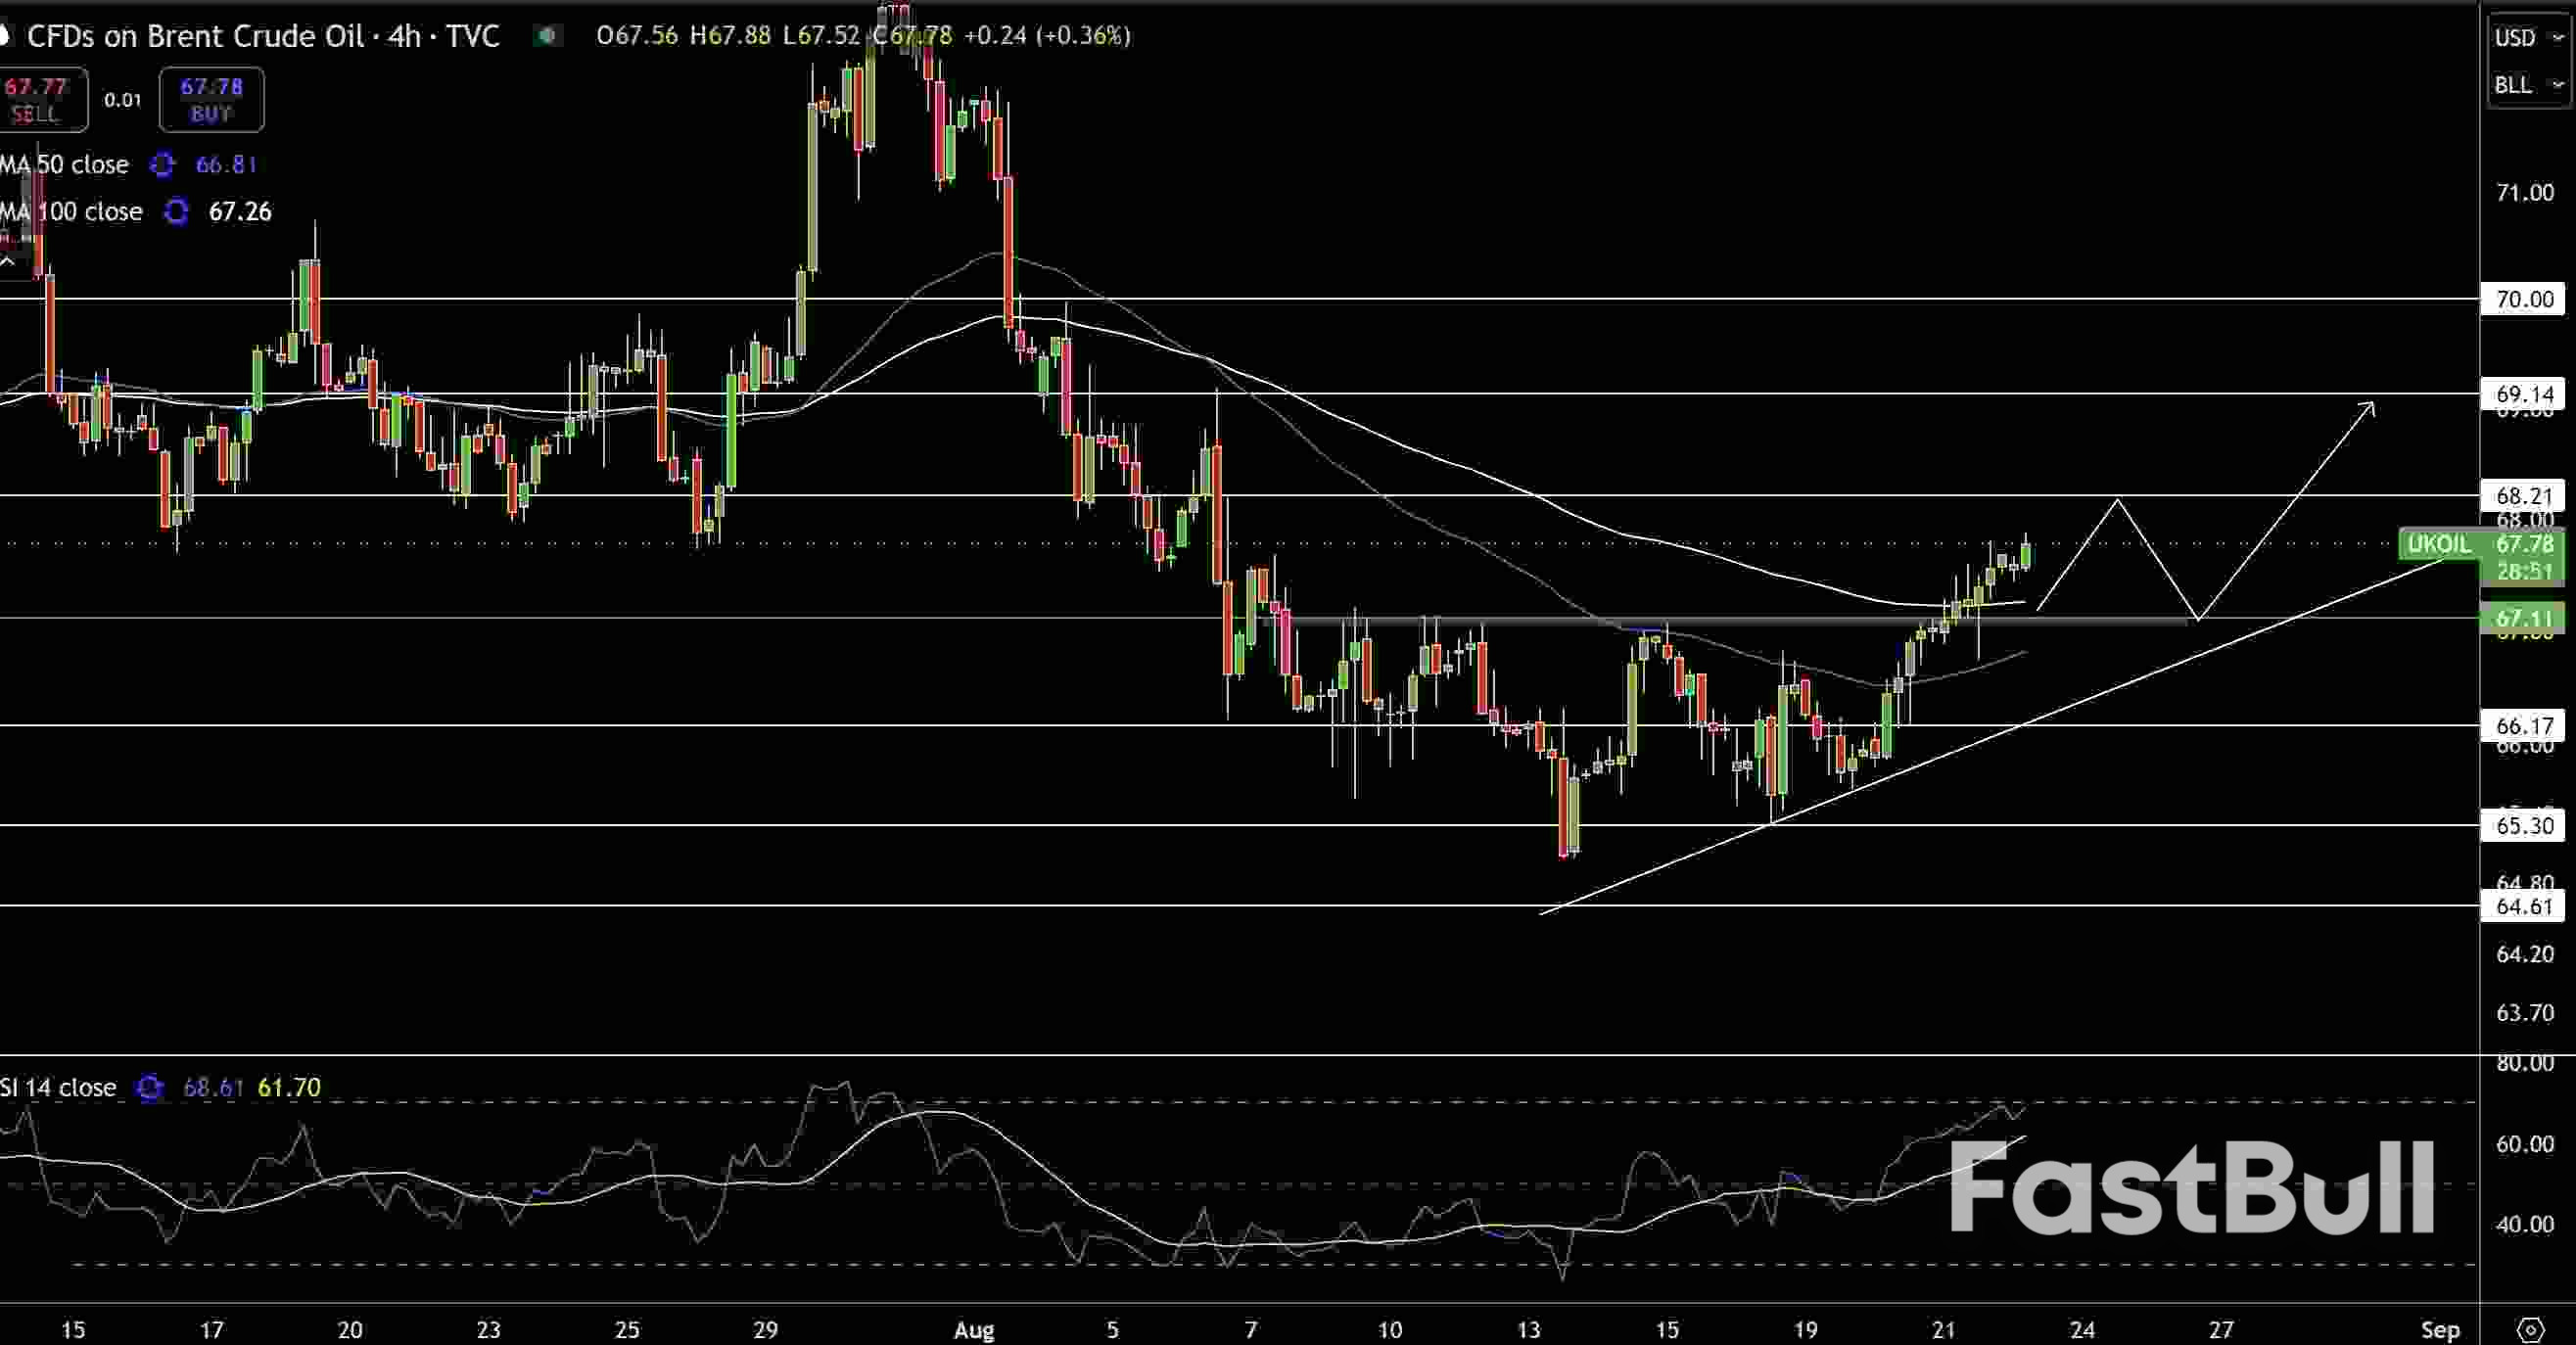
Task: Toggle the eye icon beside the chart title
Action: point(546,36)
